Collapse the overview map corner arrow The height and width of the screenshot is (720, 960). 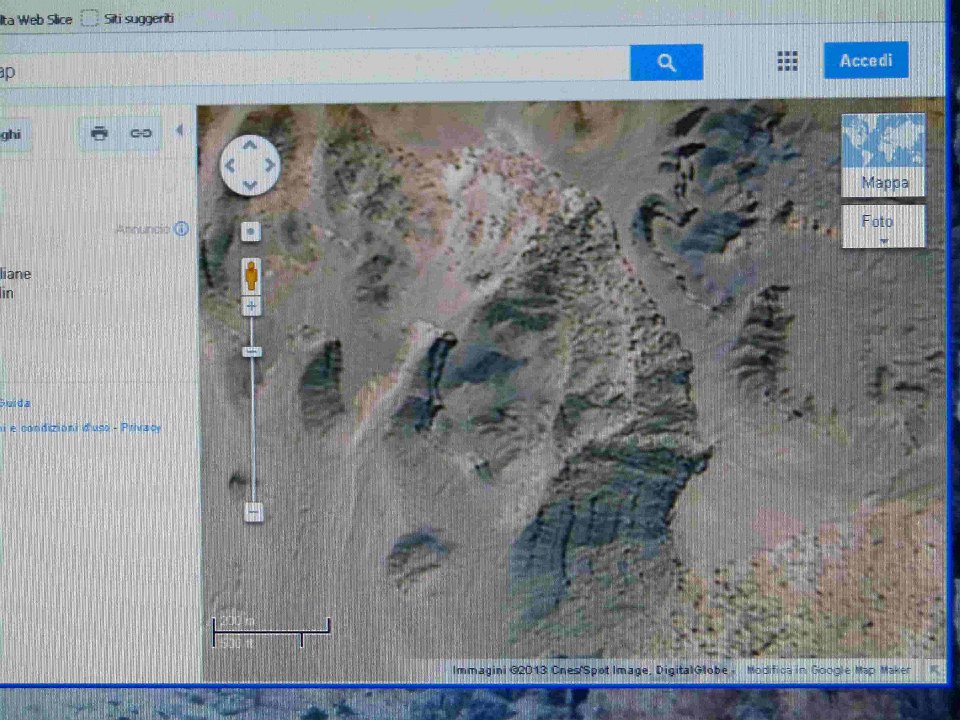[x=935, y=670]
